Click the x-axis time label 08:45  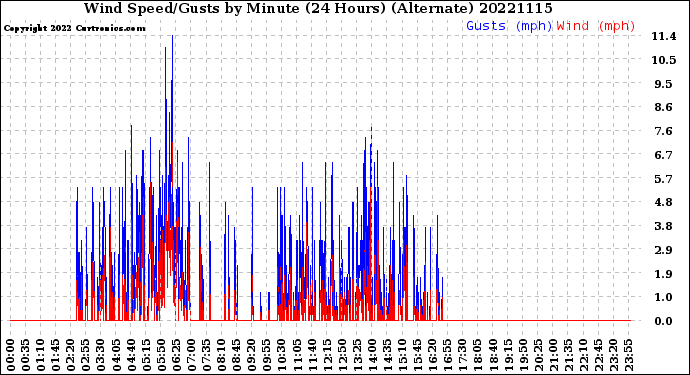tap(236, 355)
